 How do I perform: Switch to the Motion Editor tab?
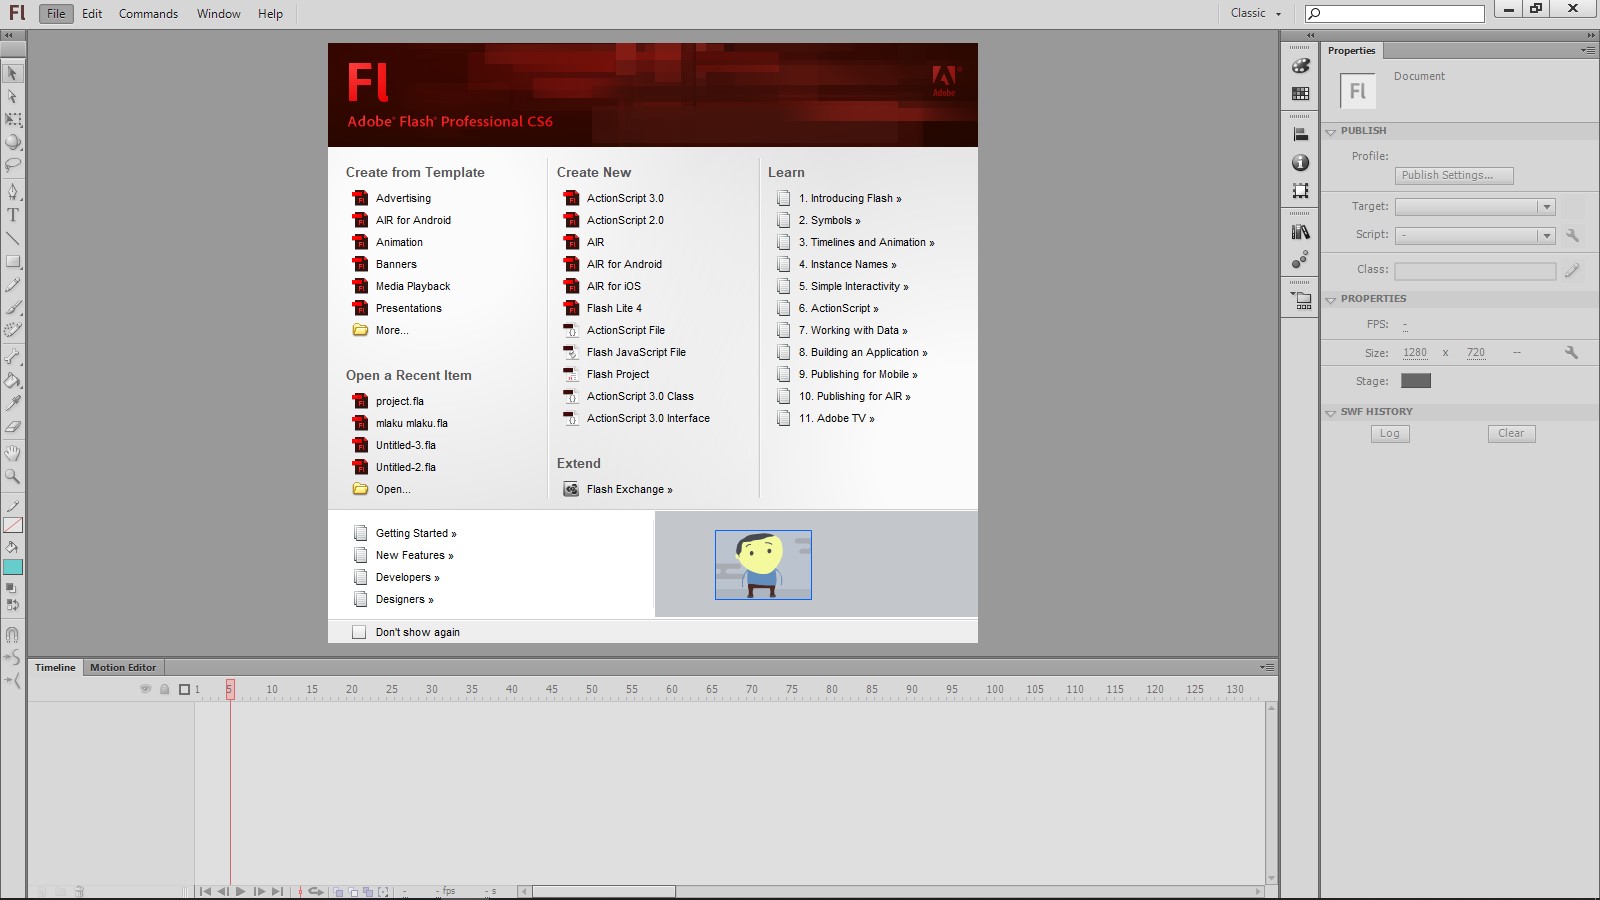(122, 667)
